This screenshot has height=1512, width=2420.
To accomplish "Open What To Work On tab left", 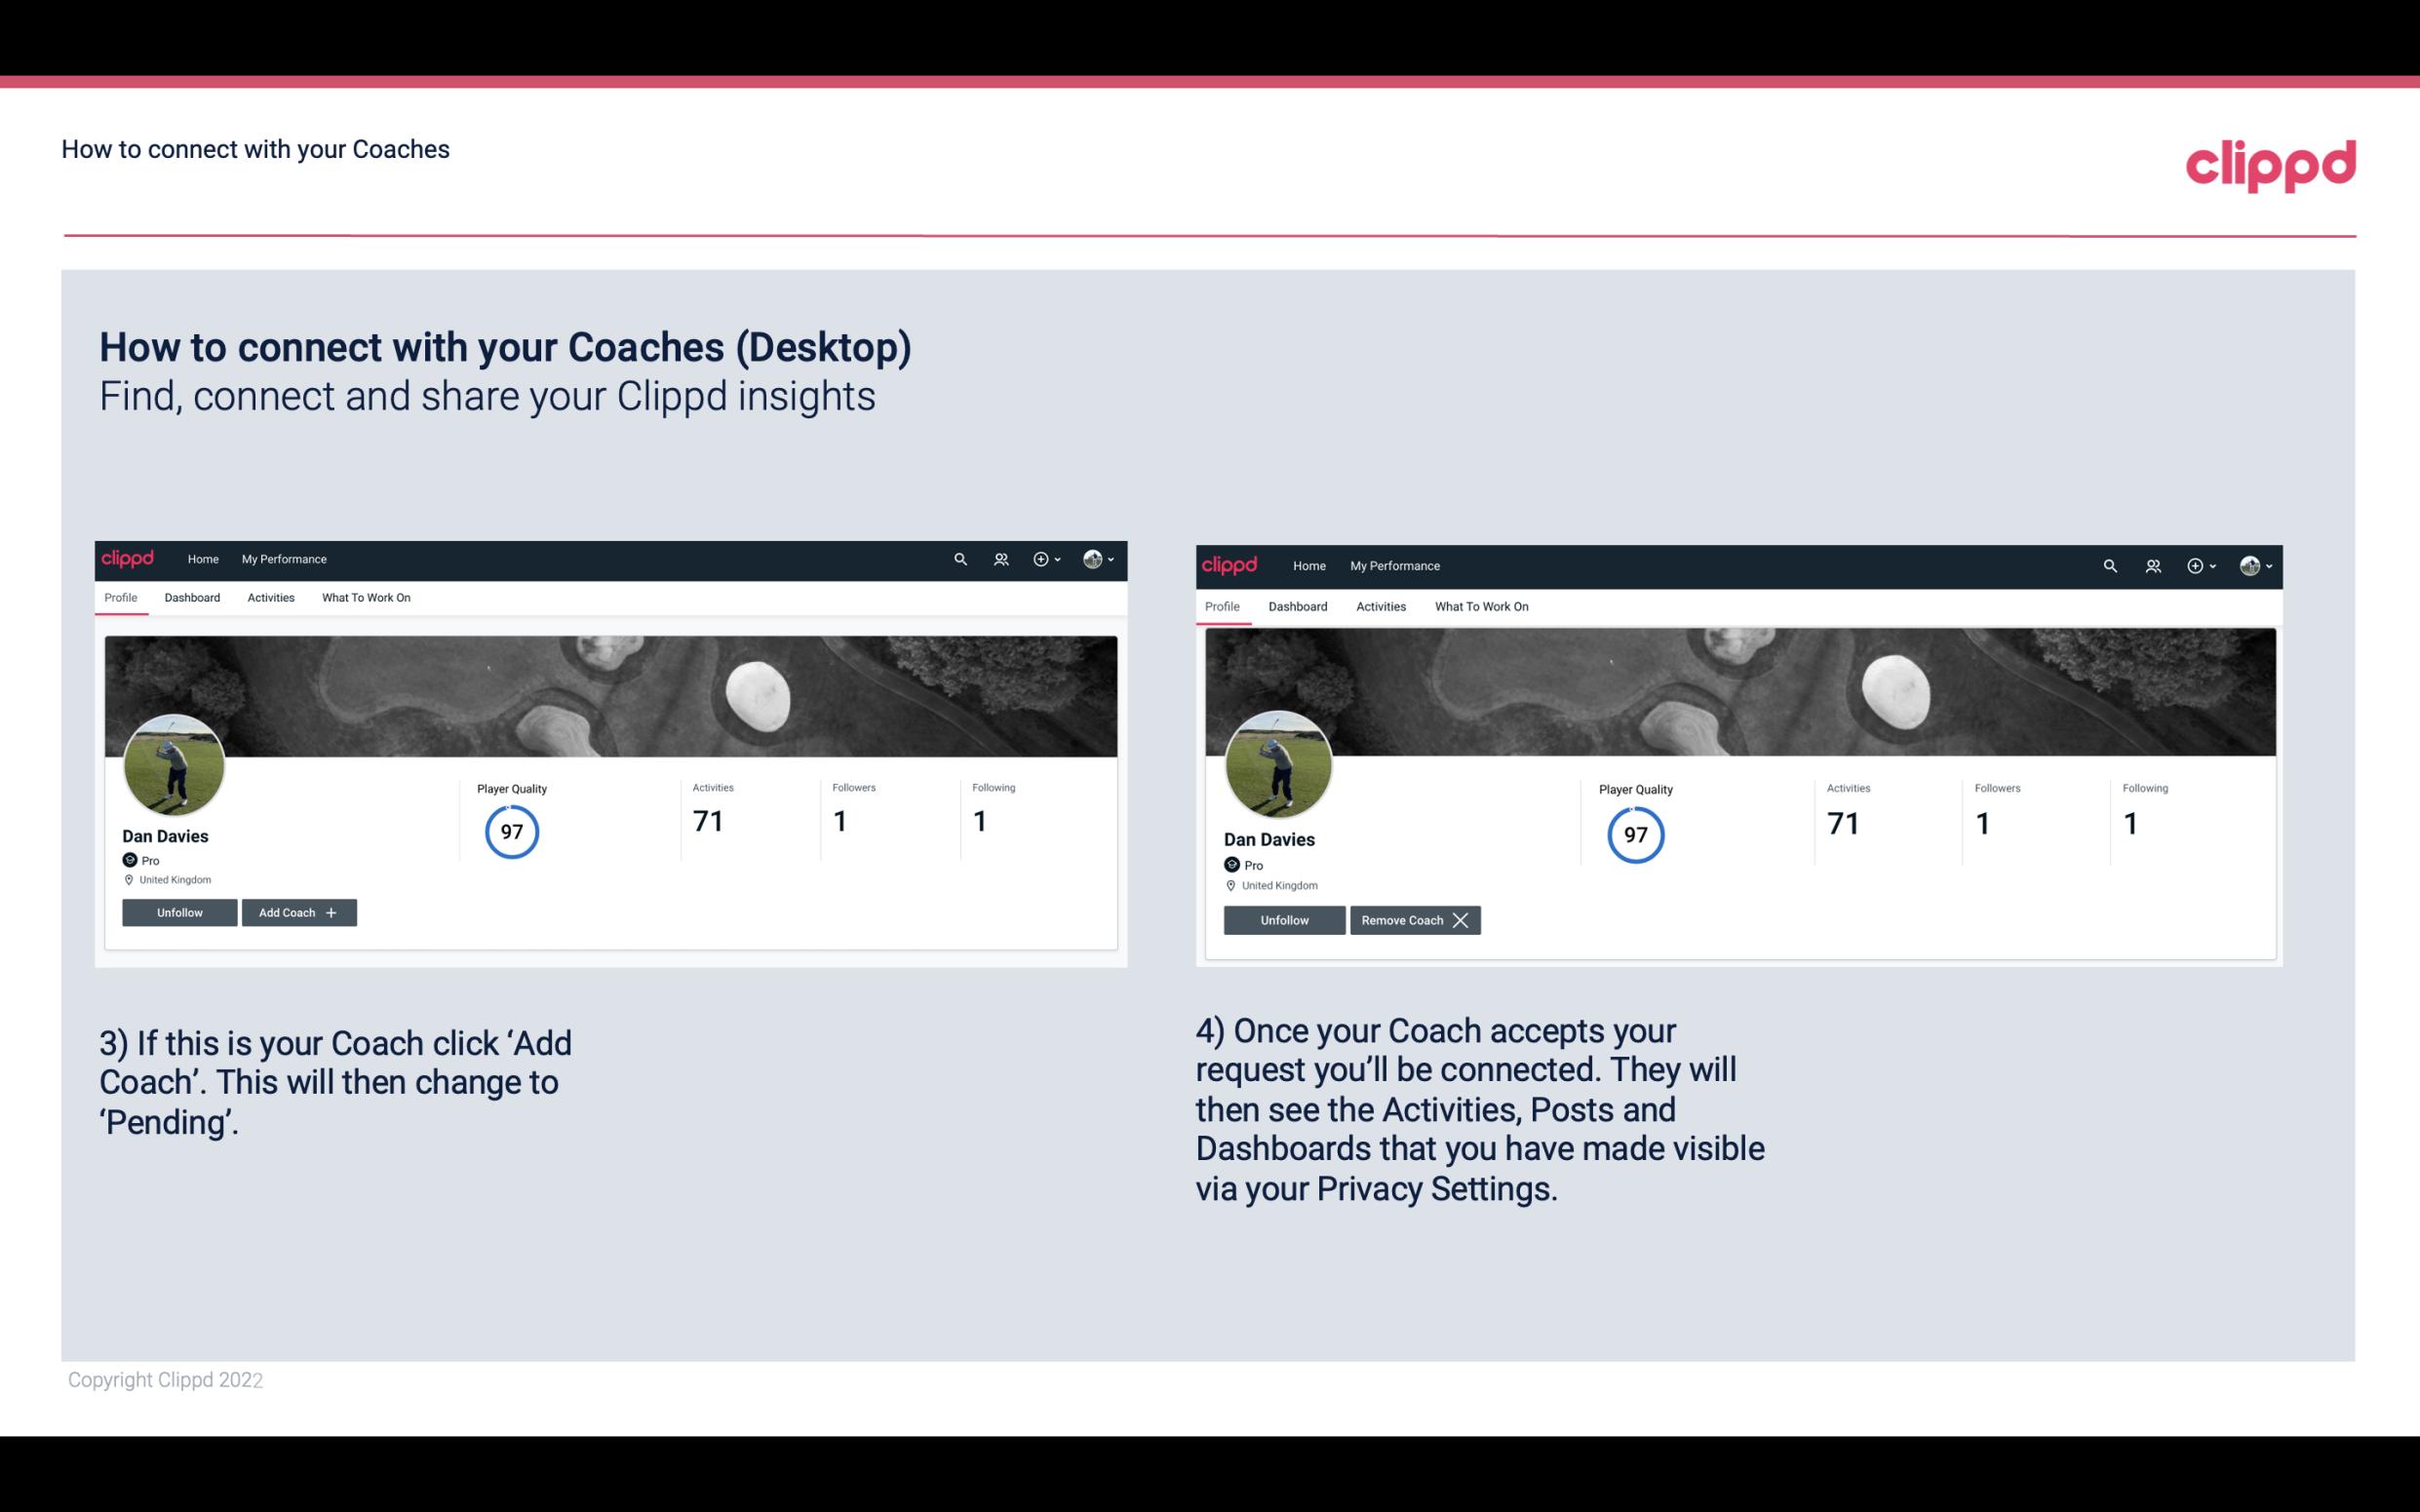I will 366,598.
